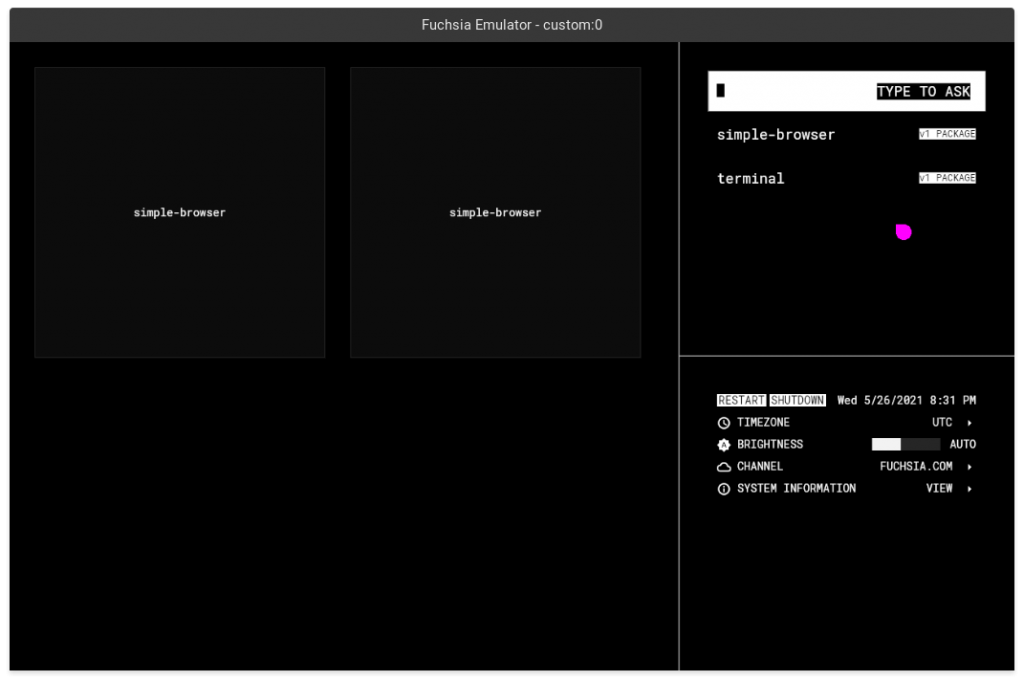Click the RESTART button
1024x681 pixels.
(x=741, y=400)
